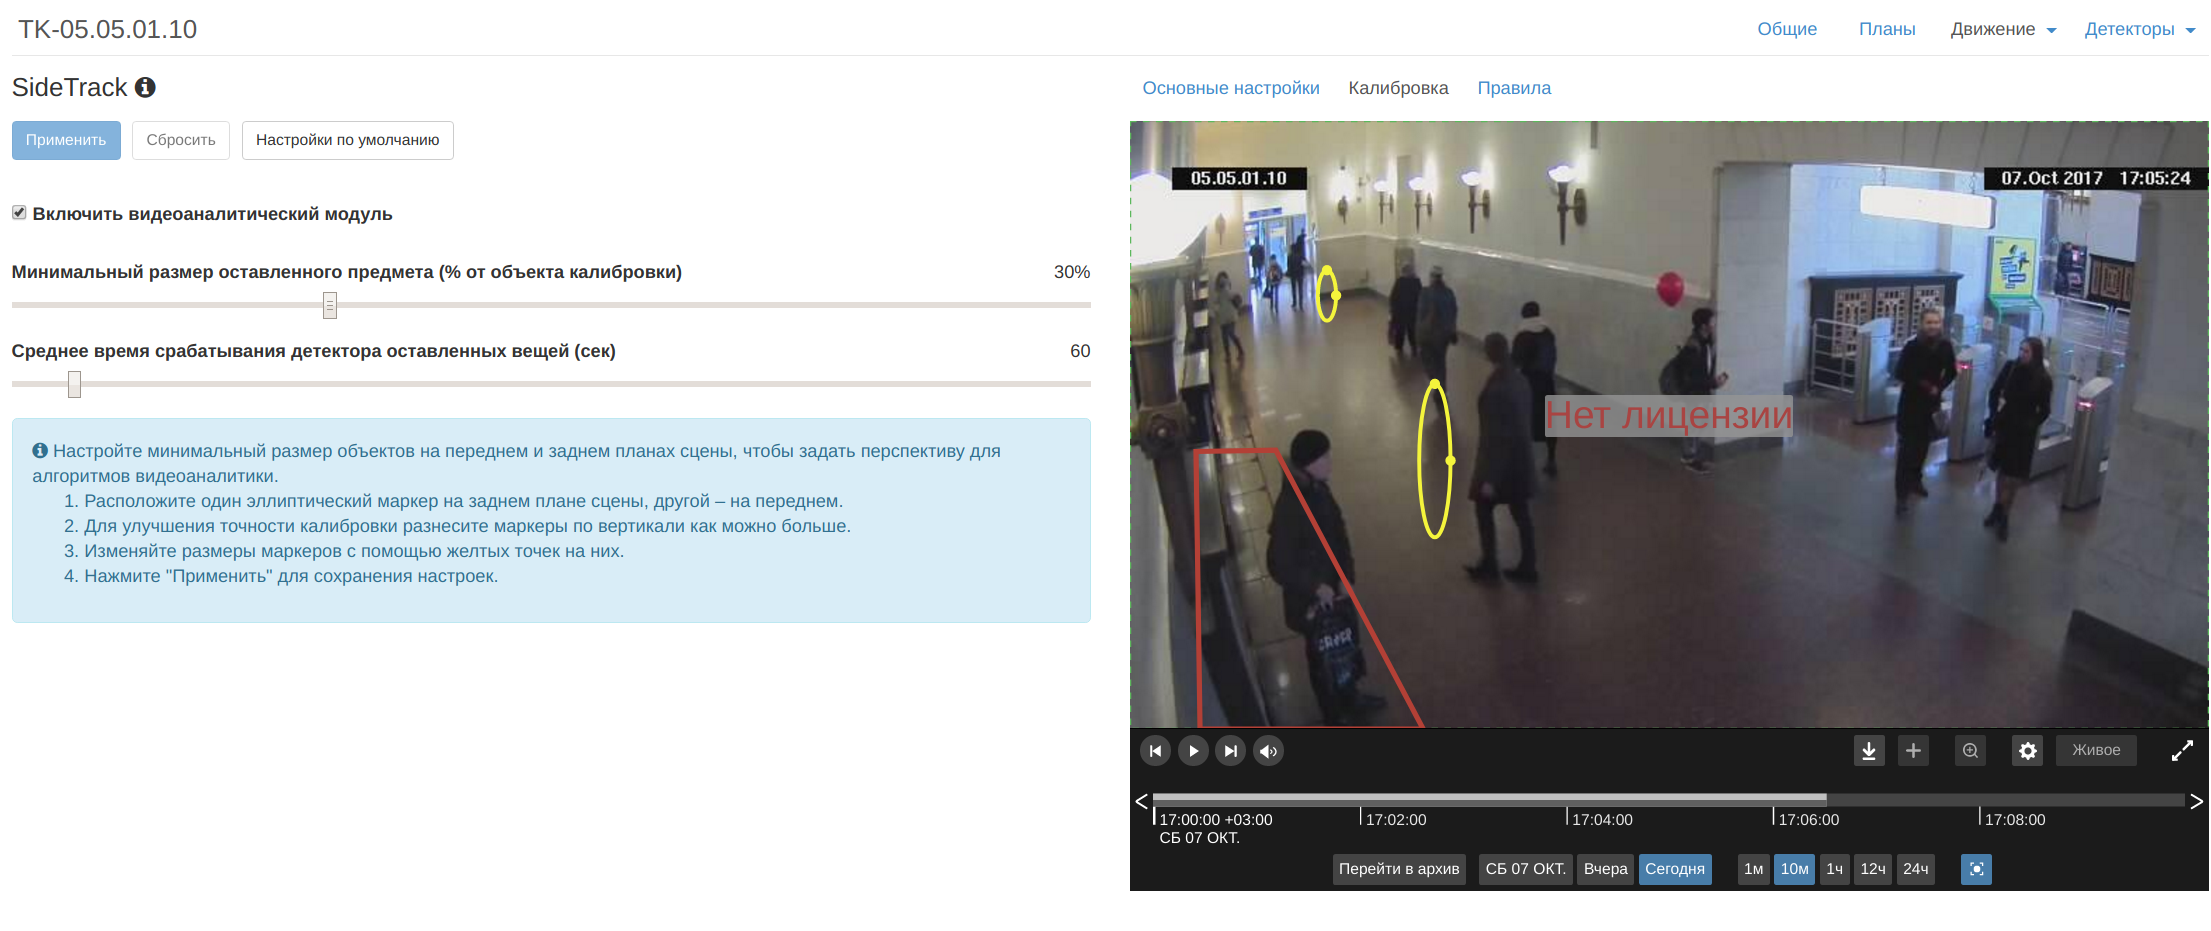
Task: Set timeline scale to 24ч
Action: tap(1916, 869)
